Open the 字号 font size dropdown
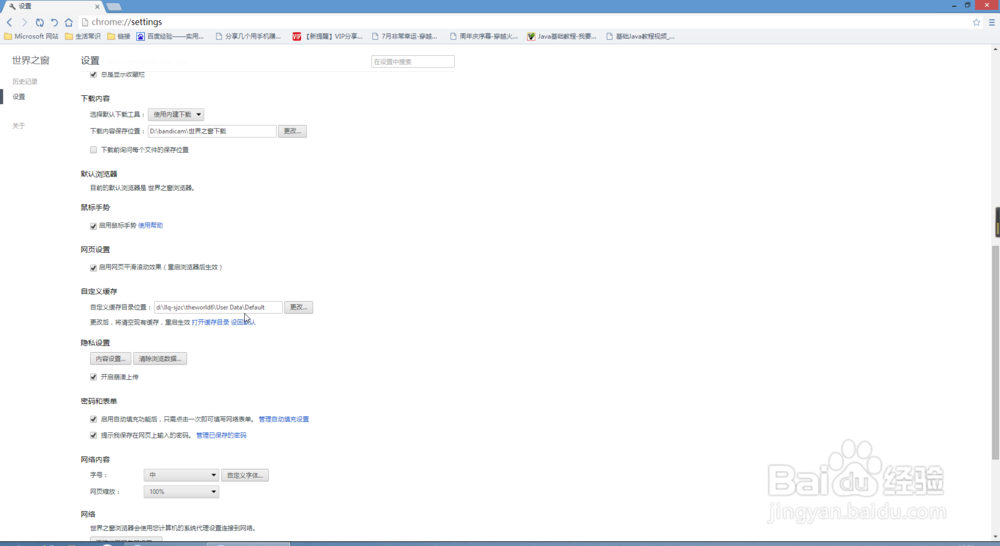The height and width of the screenshot is (546, 1000). tap(181, 475)
